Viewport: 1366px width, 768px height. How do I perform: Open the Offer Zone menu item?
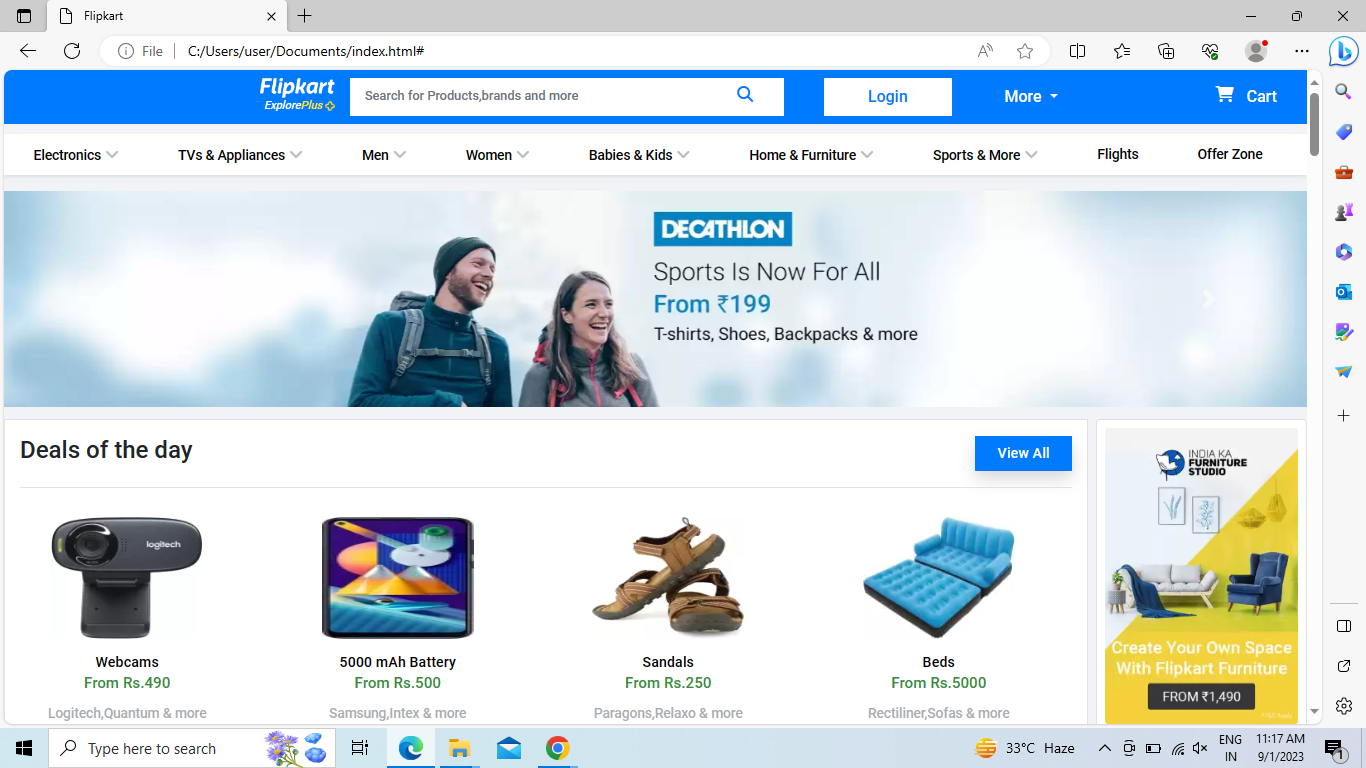1230,154
